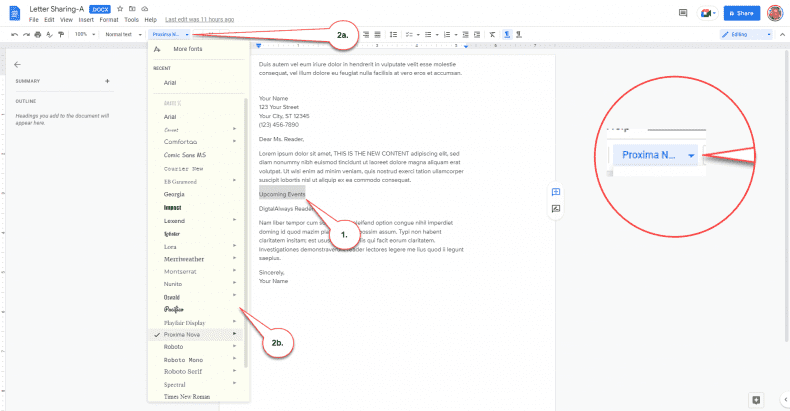Expand the Roboto Mono font submenu

(234, 359)
